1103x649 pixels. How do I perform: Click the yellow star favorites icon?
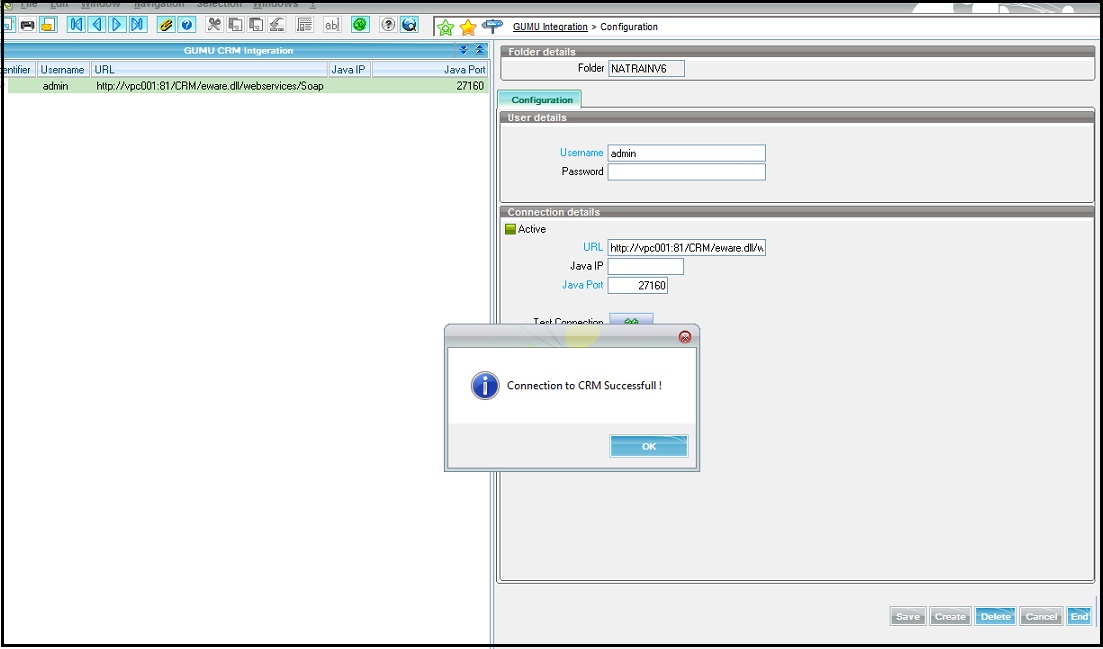click(467, 27)
